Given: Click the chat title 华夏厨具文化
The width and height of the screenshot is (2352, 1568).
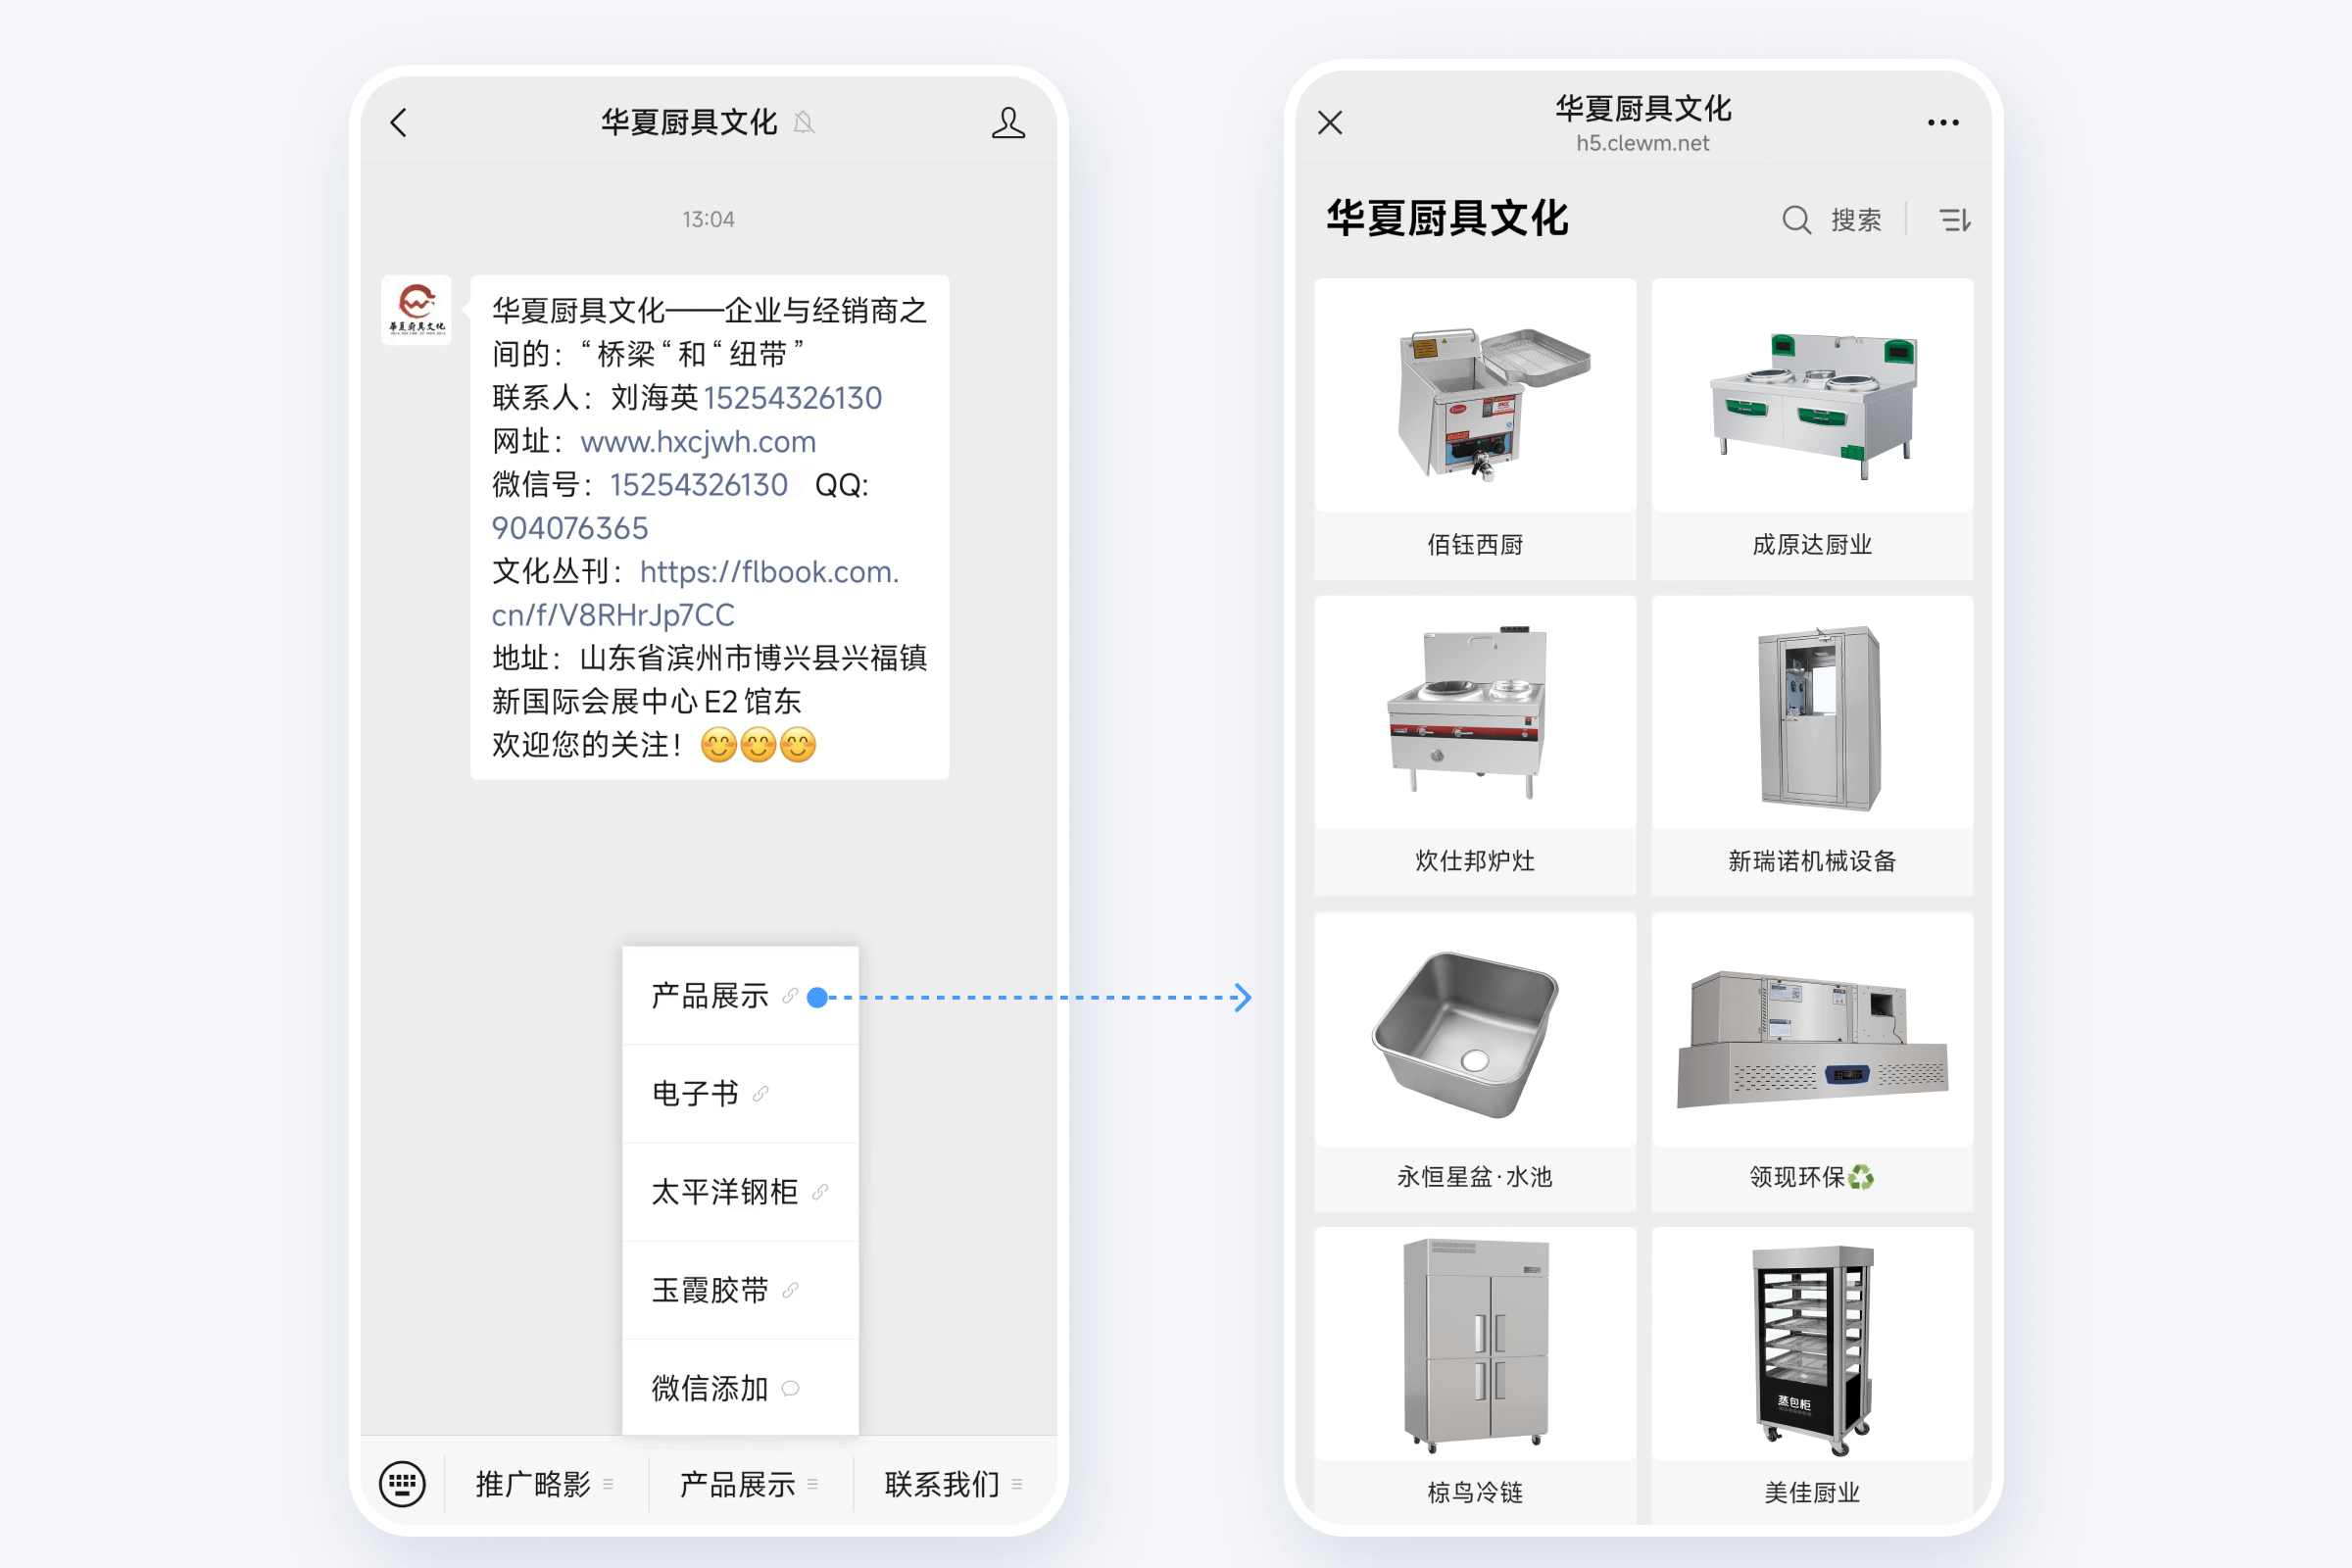Looking at the screenshot, I should (689, 123).
